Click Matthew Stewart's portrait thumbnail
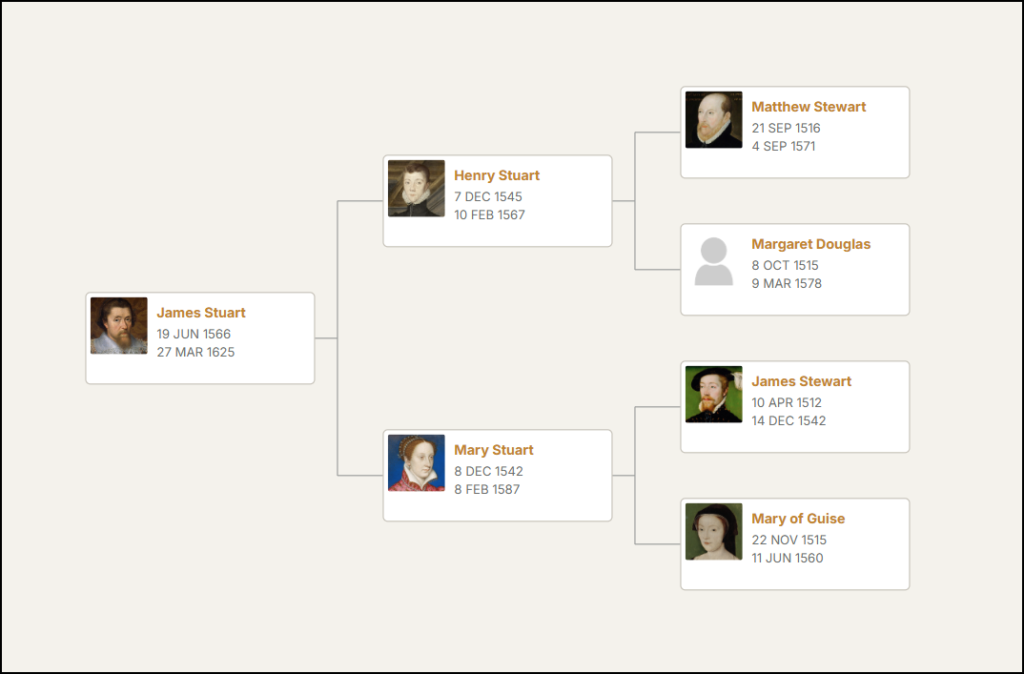The width and height of the screenshot is (1024, 674). [714, 120]
